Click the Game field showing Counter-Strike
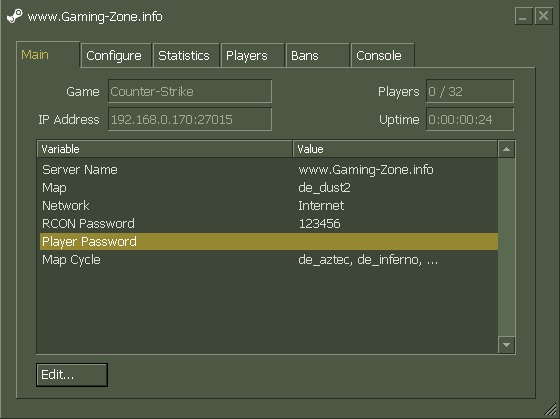 [190, 91]
